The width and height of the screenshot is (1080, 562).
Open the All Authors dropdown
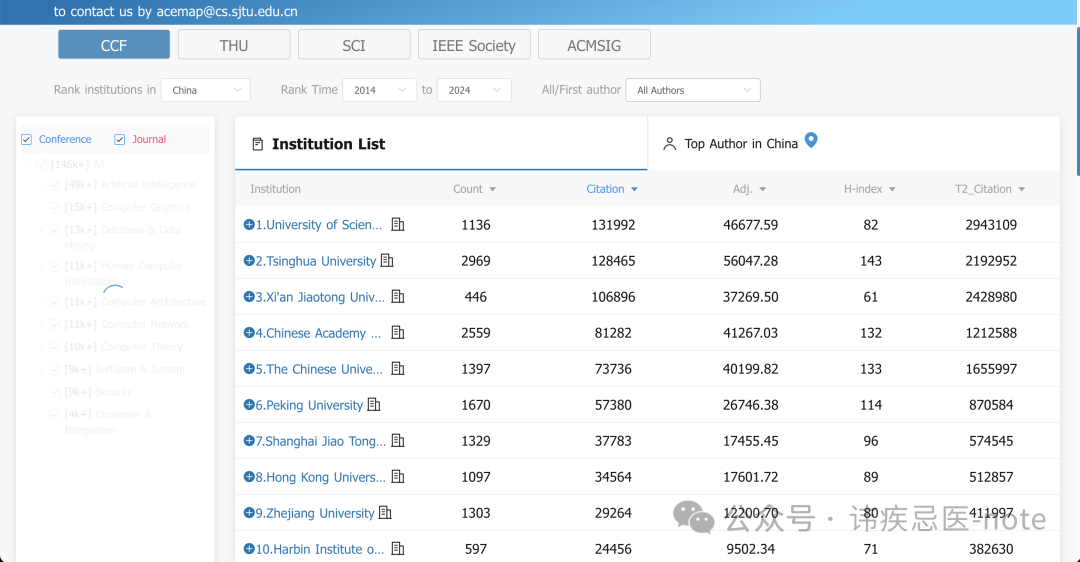[693, 90]
